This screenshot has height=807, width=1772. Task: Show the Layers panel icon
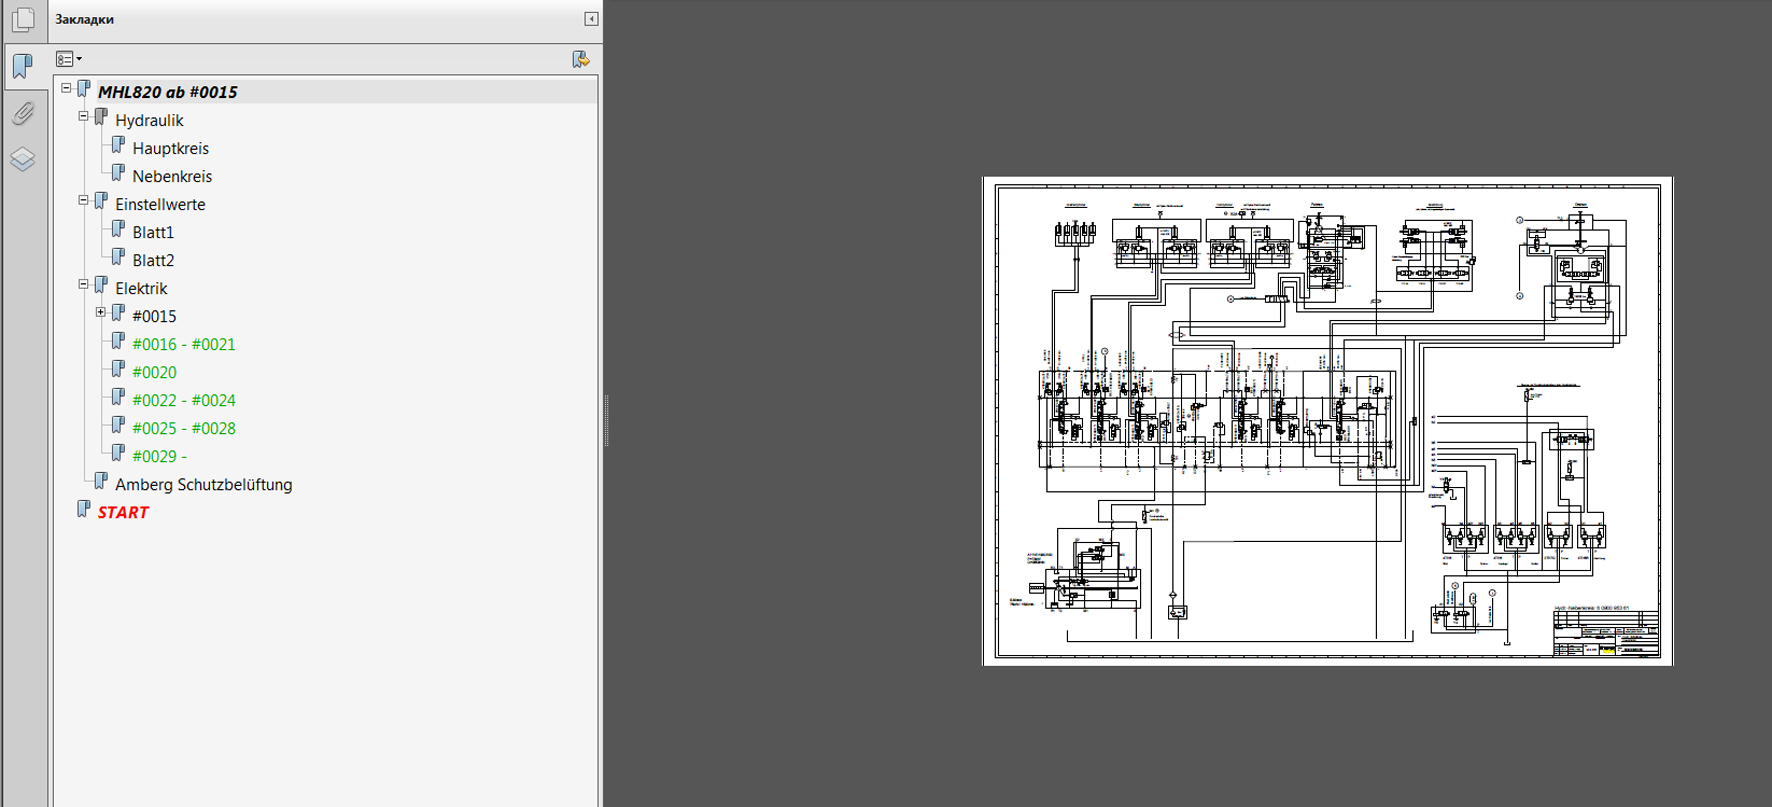coord(23,159)
